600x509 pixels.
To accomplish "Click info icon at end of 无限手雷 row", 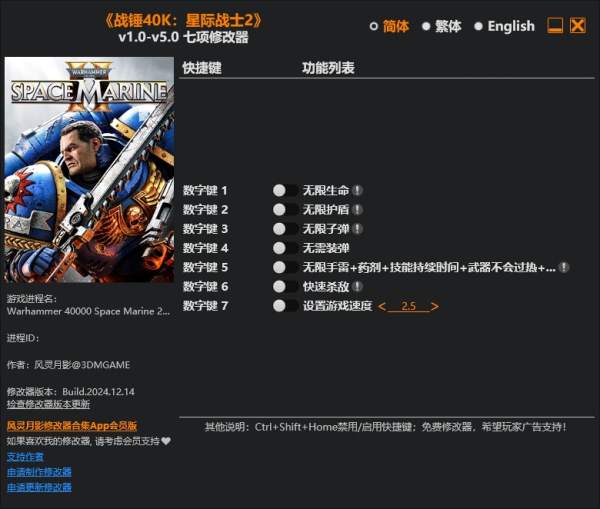I will click(564, 267).
